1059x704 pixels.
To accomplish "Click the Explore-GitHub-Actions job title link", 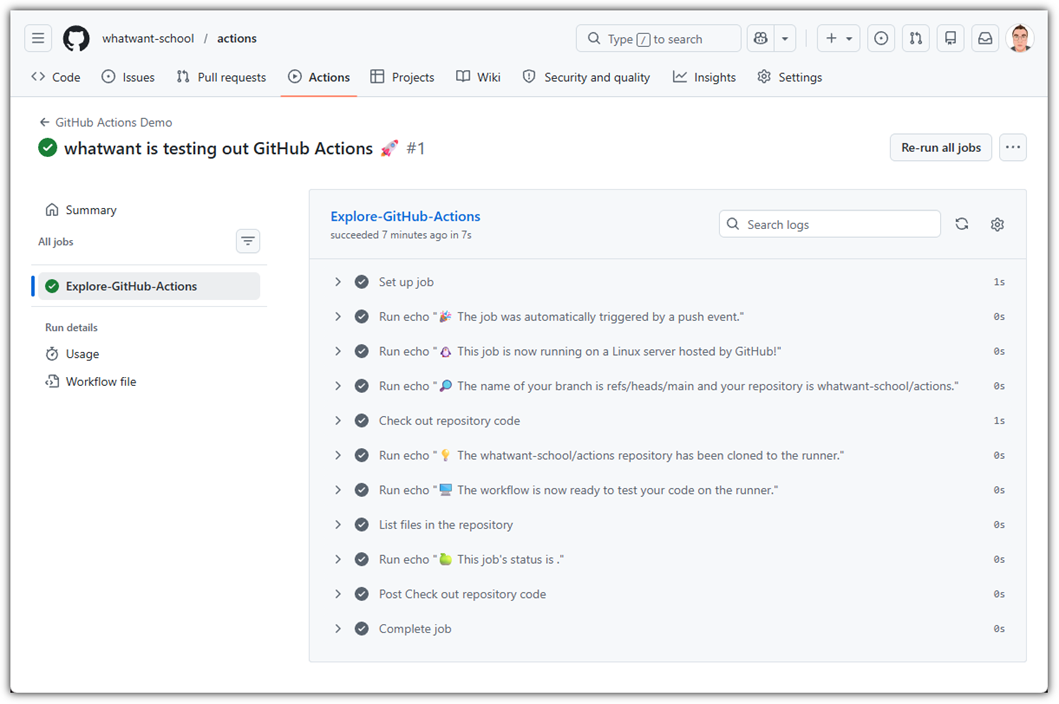I will click(x=405, y=216).
